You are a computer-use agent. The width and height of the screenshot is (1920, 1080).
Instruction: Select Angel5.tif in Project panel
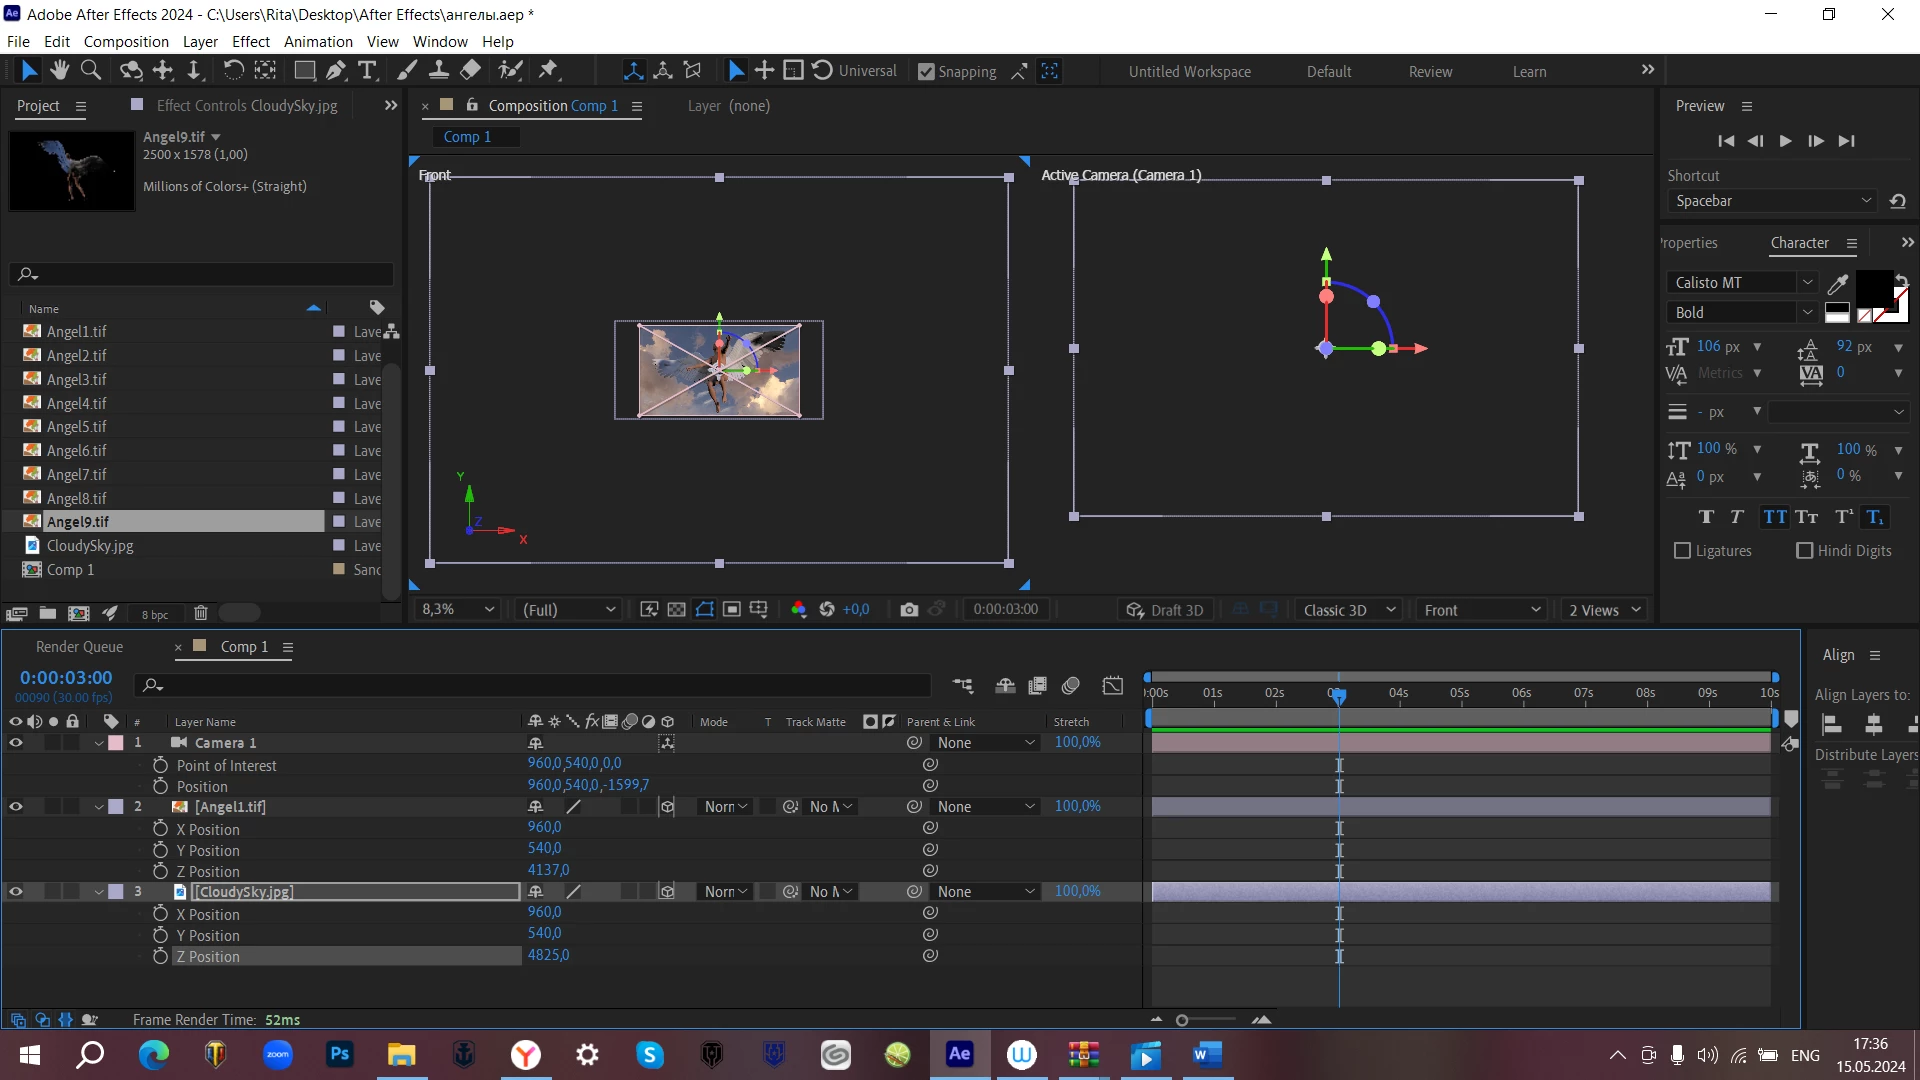tap(76, 427)
